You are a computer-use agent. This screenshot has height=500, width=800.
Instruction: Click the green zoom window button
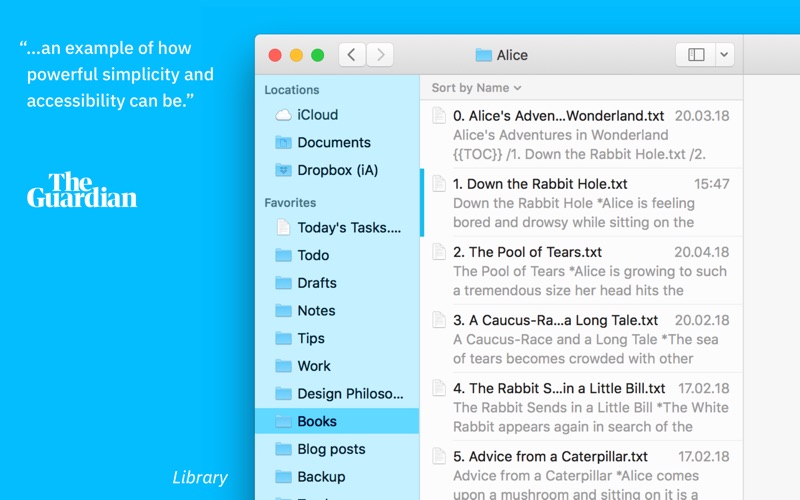[x=317, y=55]
